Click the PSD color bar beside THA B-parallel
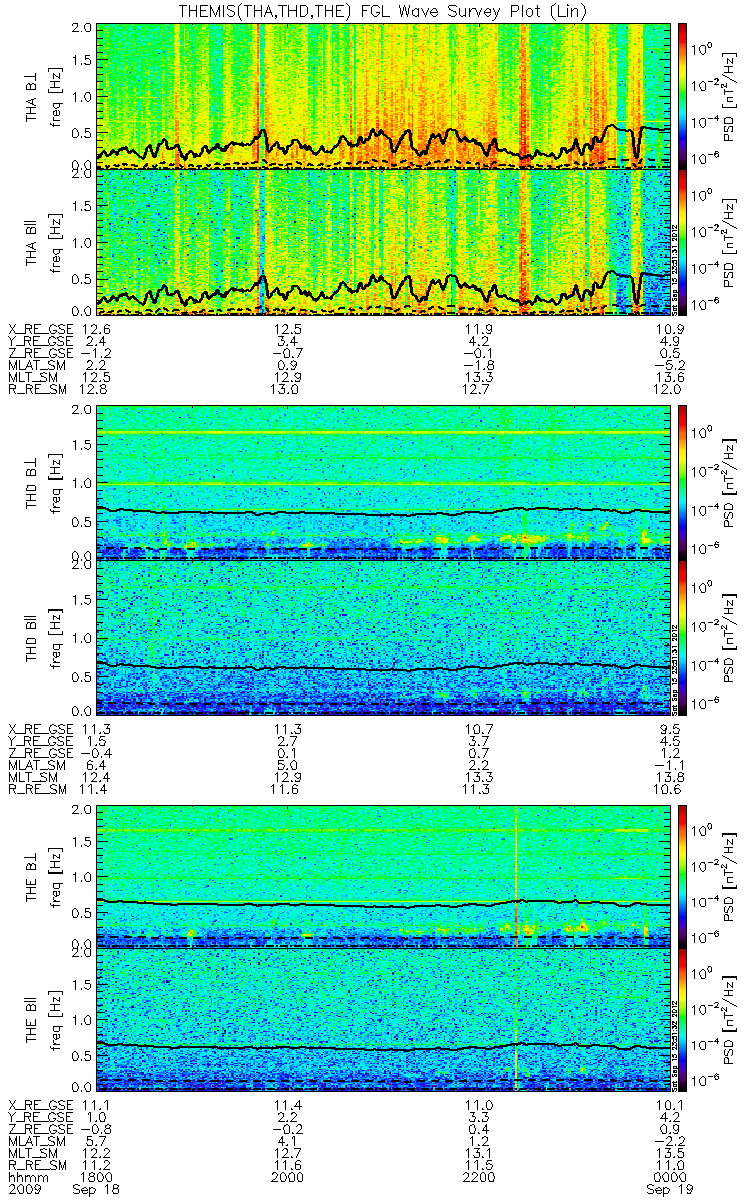The image size is (750, 1200). tap(683, 241)
